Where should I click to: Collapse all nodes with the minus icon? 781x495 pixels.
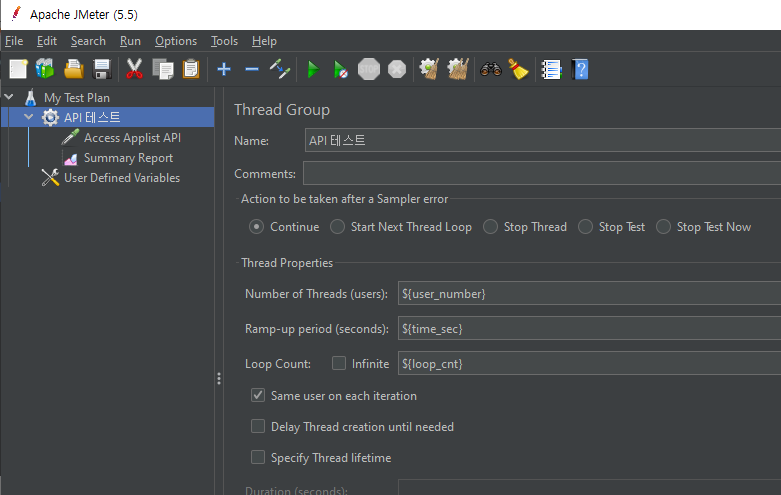[252, 69]
